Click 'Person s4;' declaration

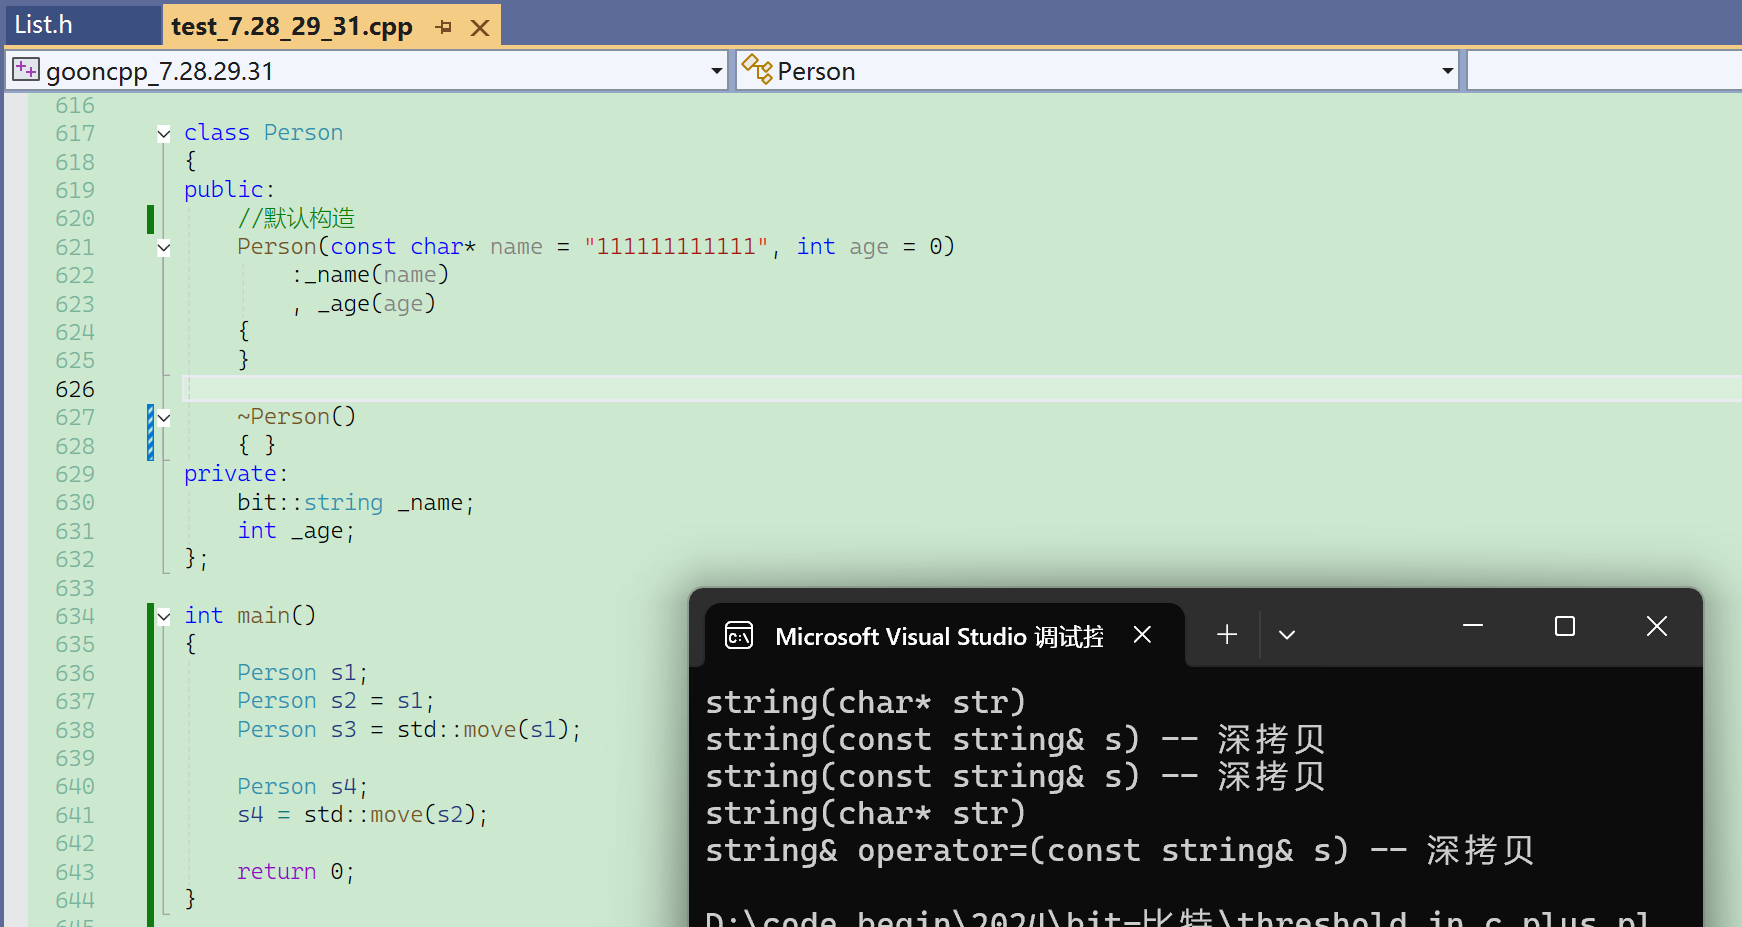click(303, 787)
